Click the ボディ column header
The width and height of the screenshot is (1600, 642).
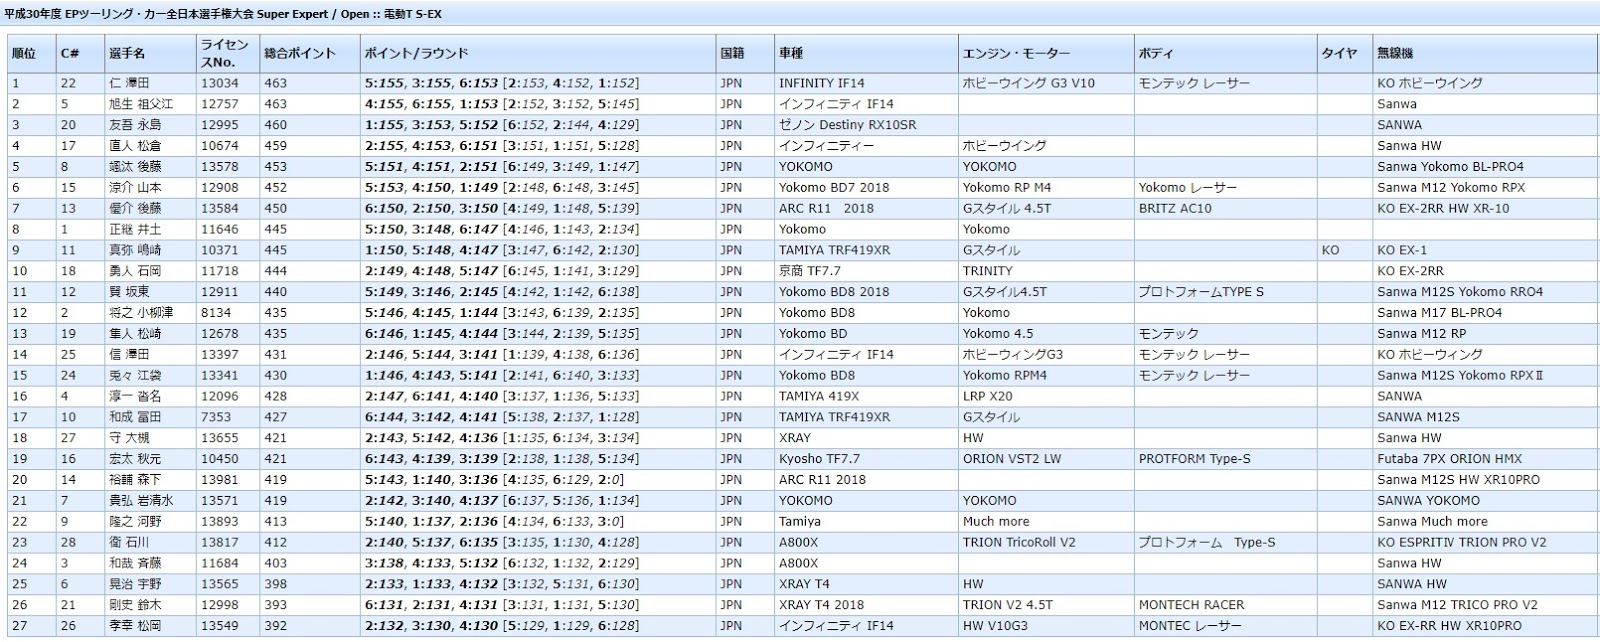pos(1225,54)
